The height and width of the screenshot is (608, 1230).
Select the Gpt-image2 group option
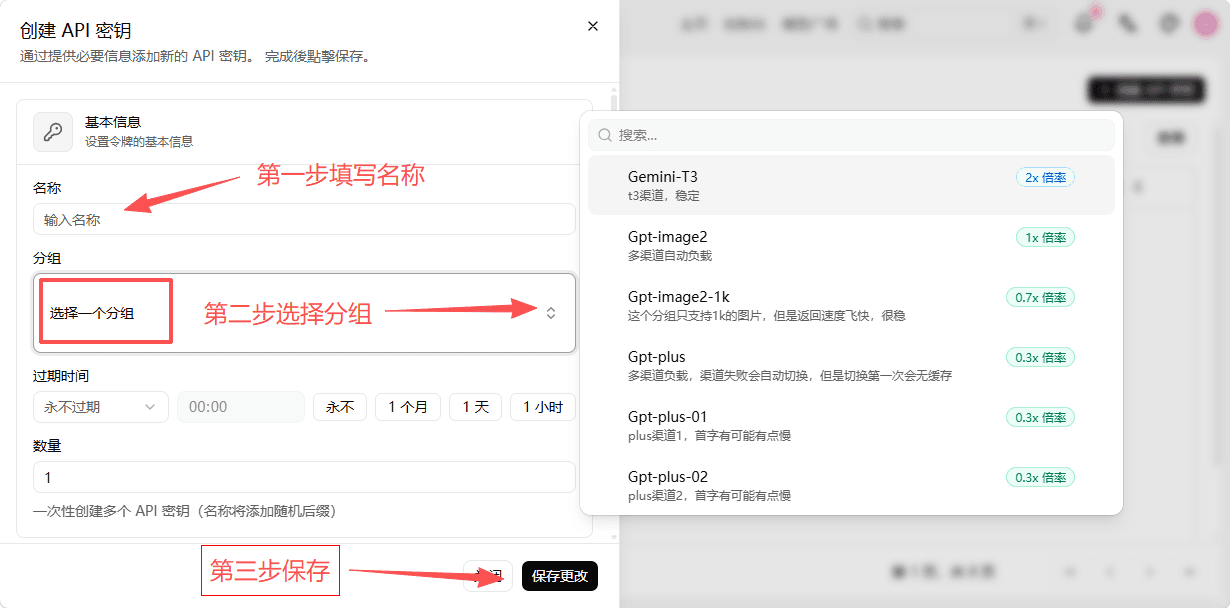(851, 245)
